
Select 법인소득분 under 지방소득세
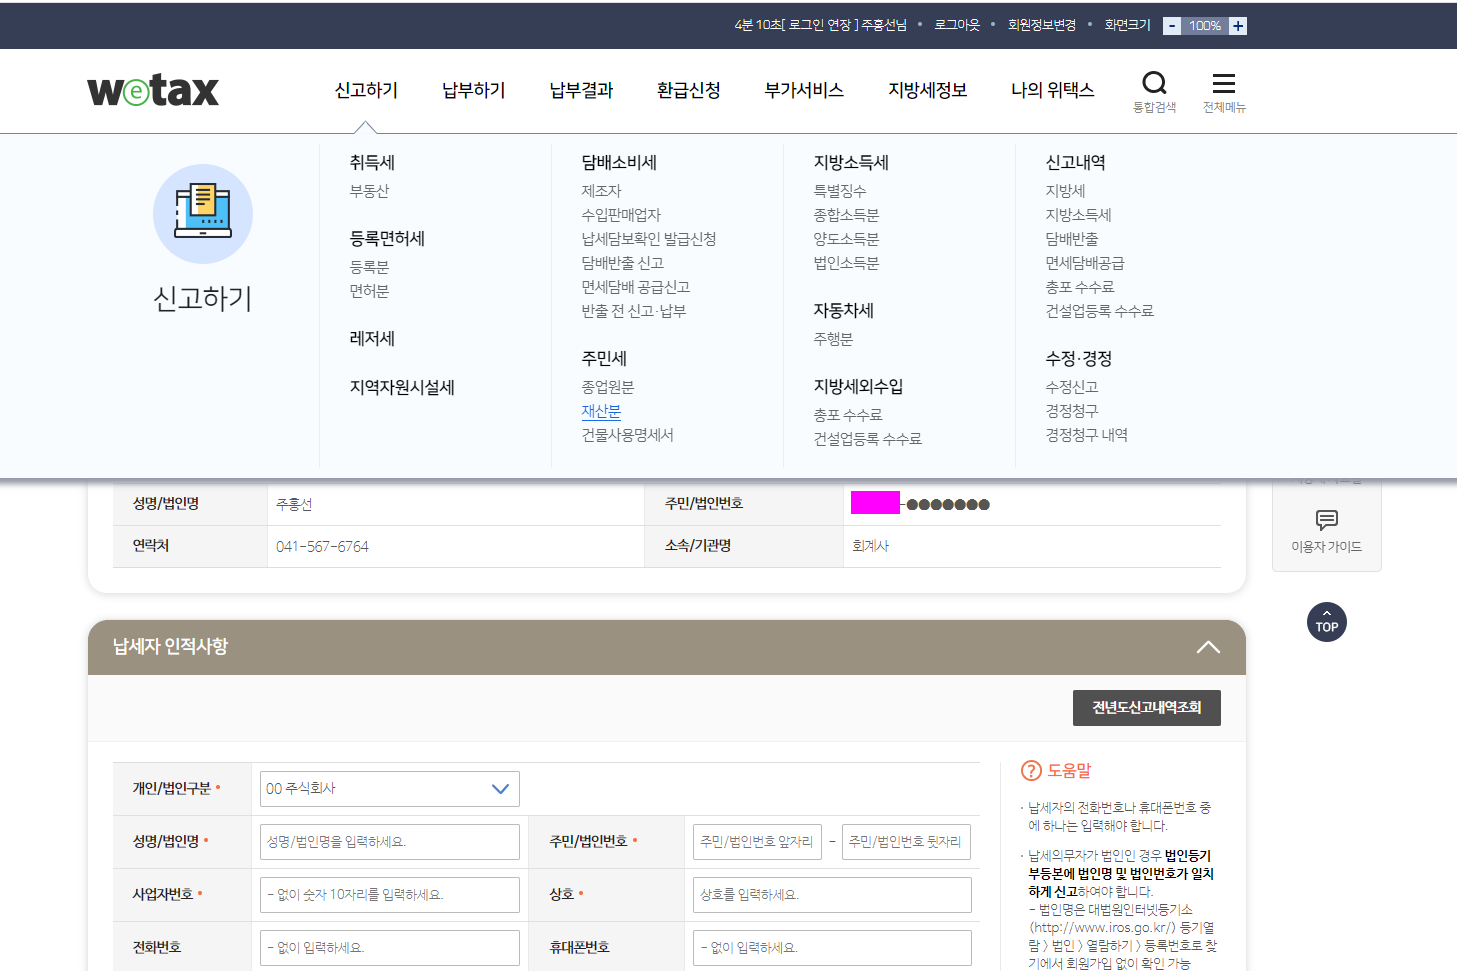pos(846,263)
